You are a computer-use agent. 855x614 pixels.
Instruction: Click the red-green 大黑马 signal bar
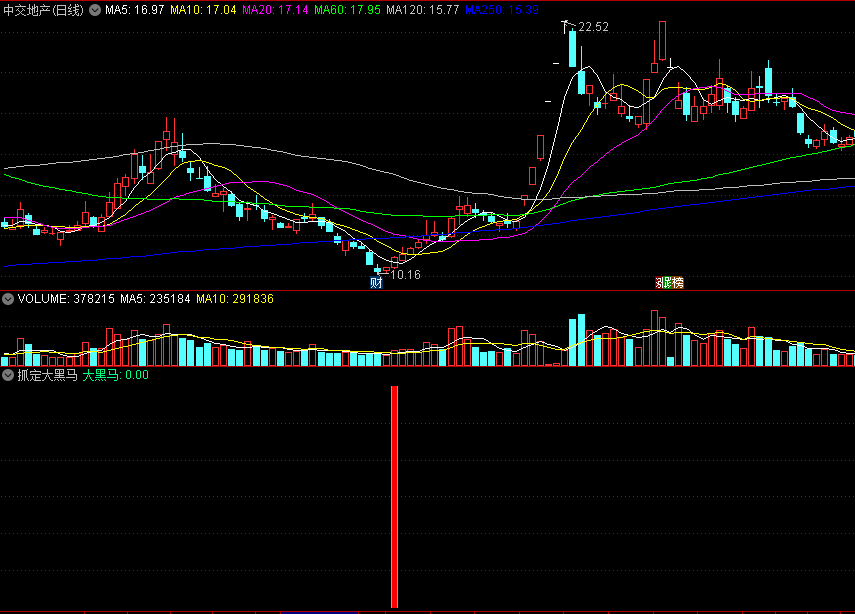click(394, 497)
